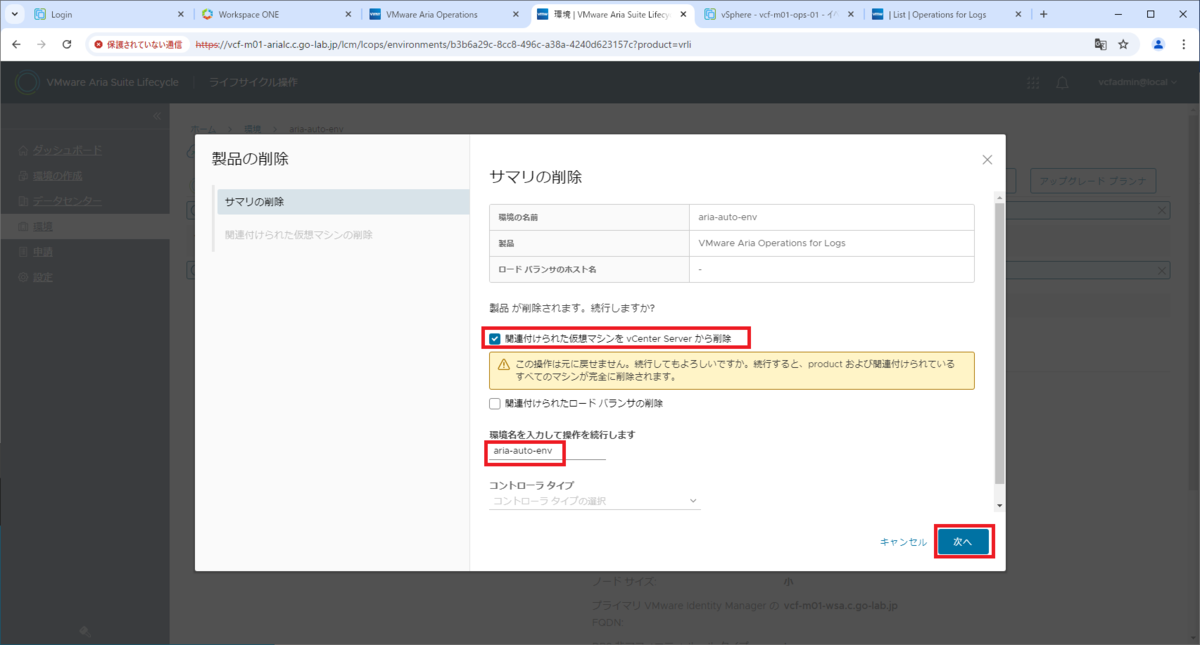This screenshot has width=1200, height=645.
Task: Click the warning triangle icon in the alert
Action: click(x=502, y=364)
